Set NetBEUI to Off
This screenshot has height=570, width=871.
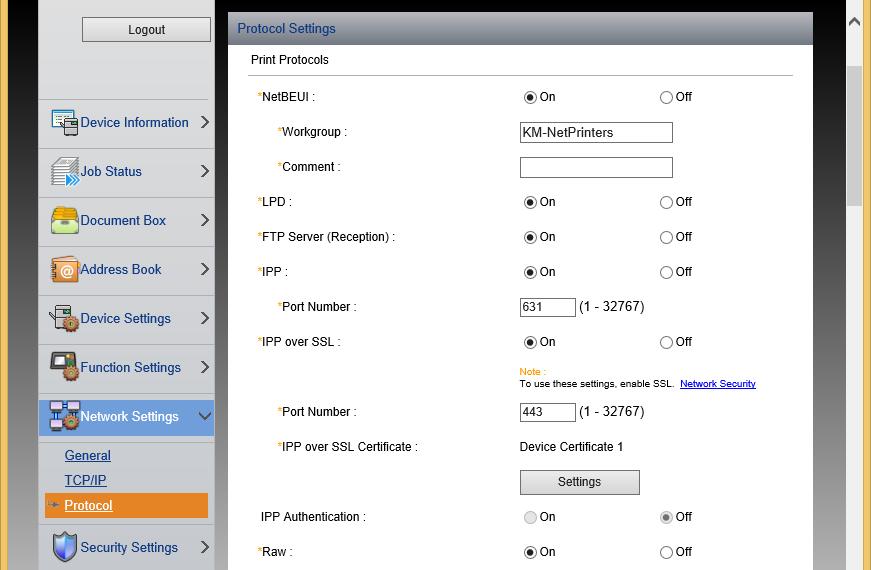coord(666,97)
